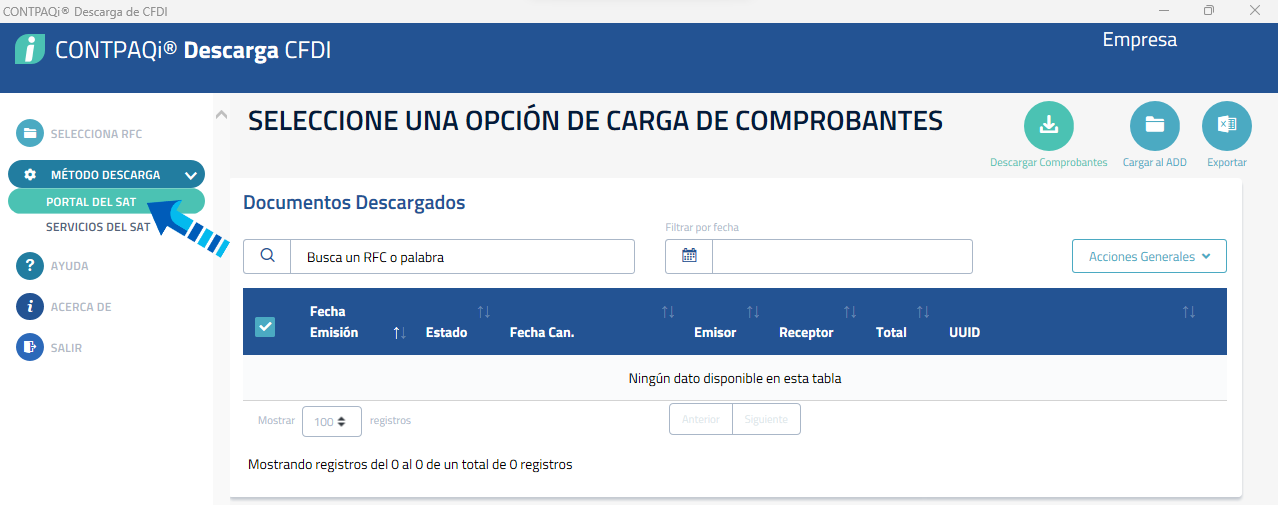Click the search magnifier icon
The image size is (1278, 505).
pos(267,256)
